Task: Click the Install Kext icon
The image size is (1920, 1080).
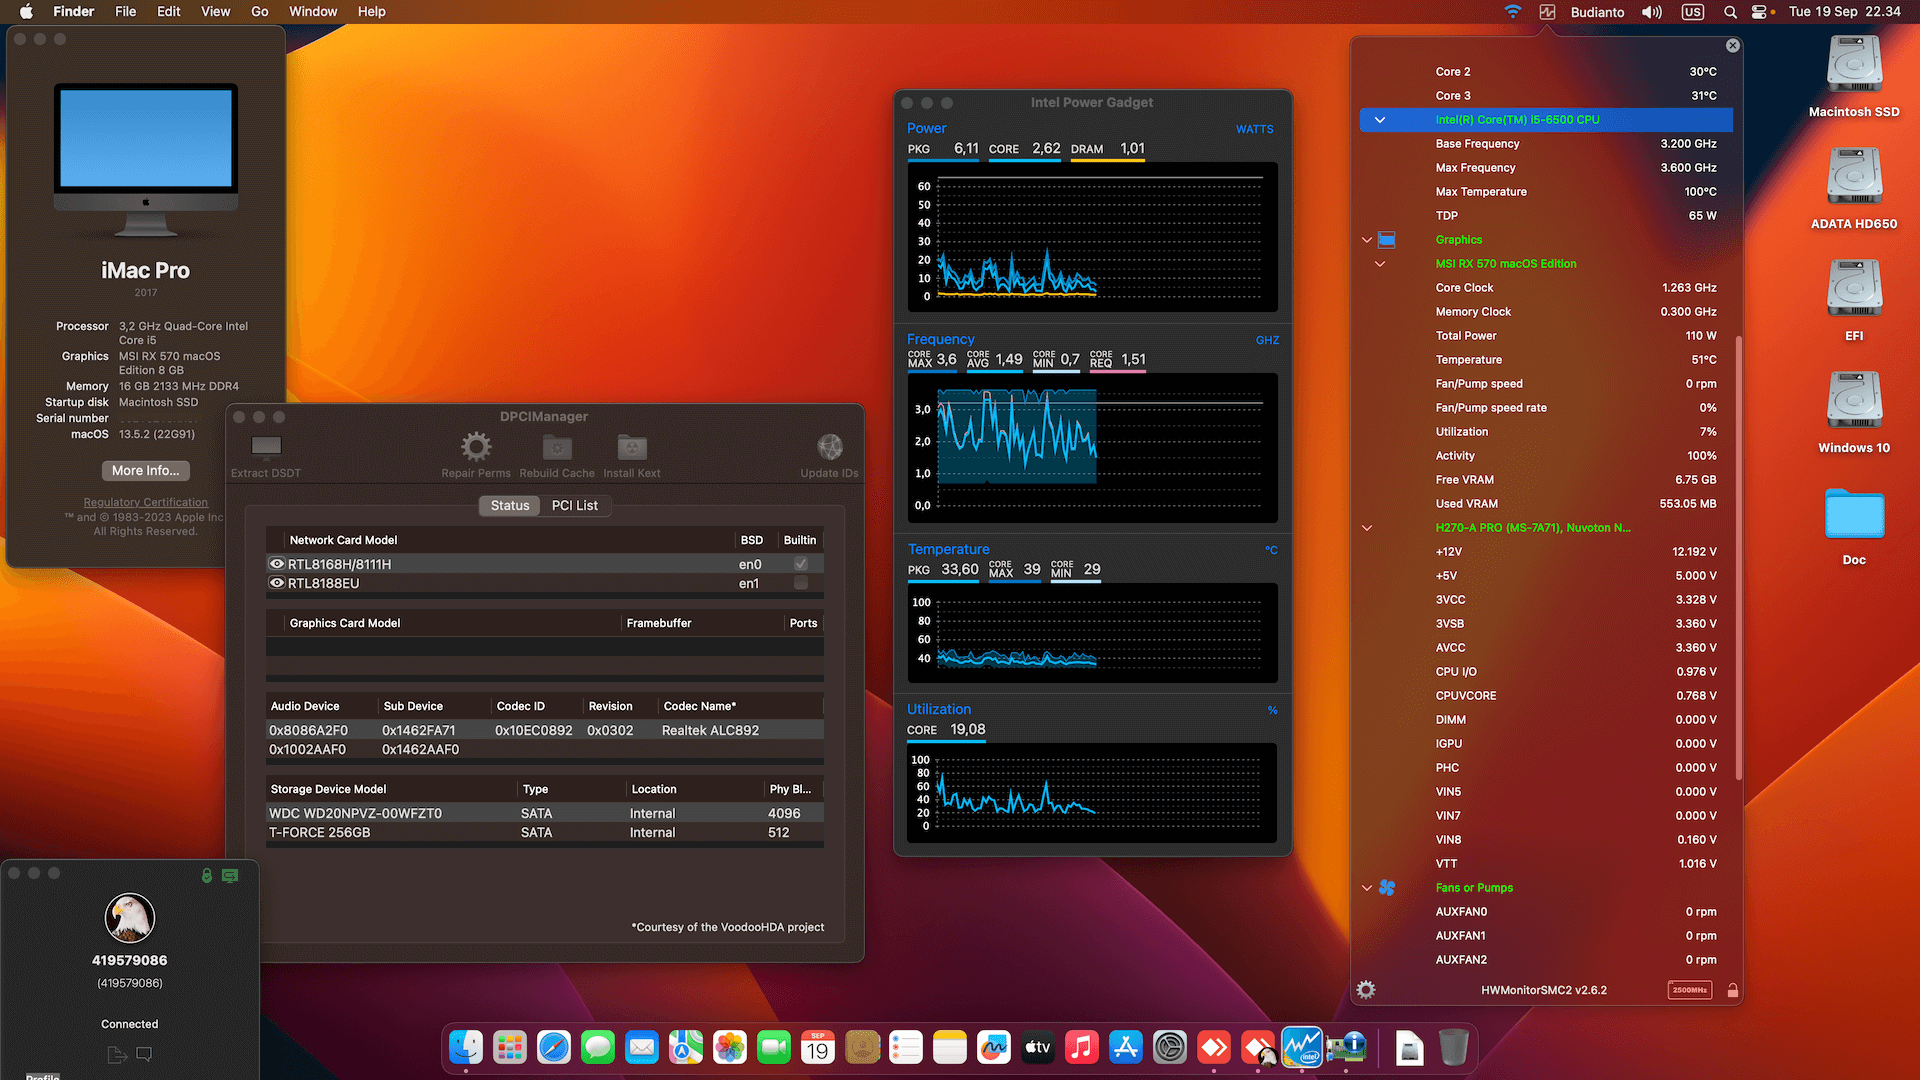Action: pos(631,449)
